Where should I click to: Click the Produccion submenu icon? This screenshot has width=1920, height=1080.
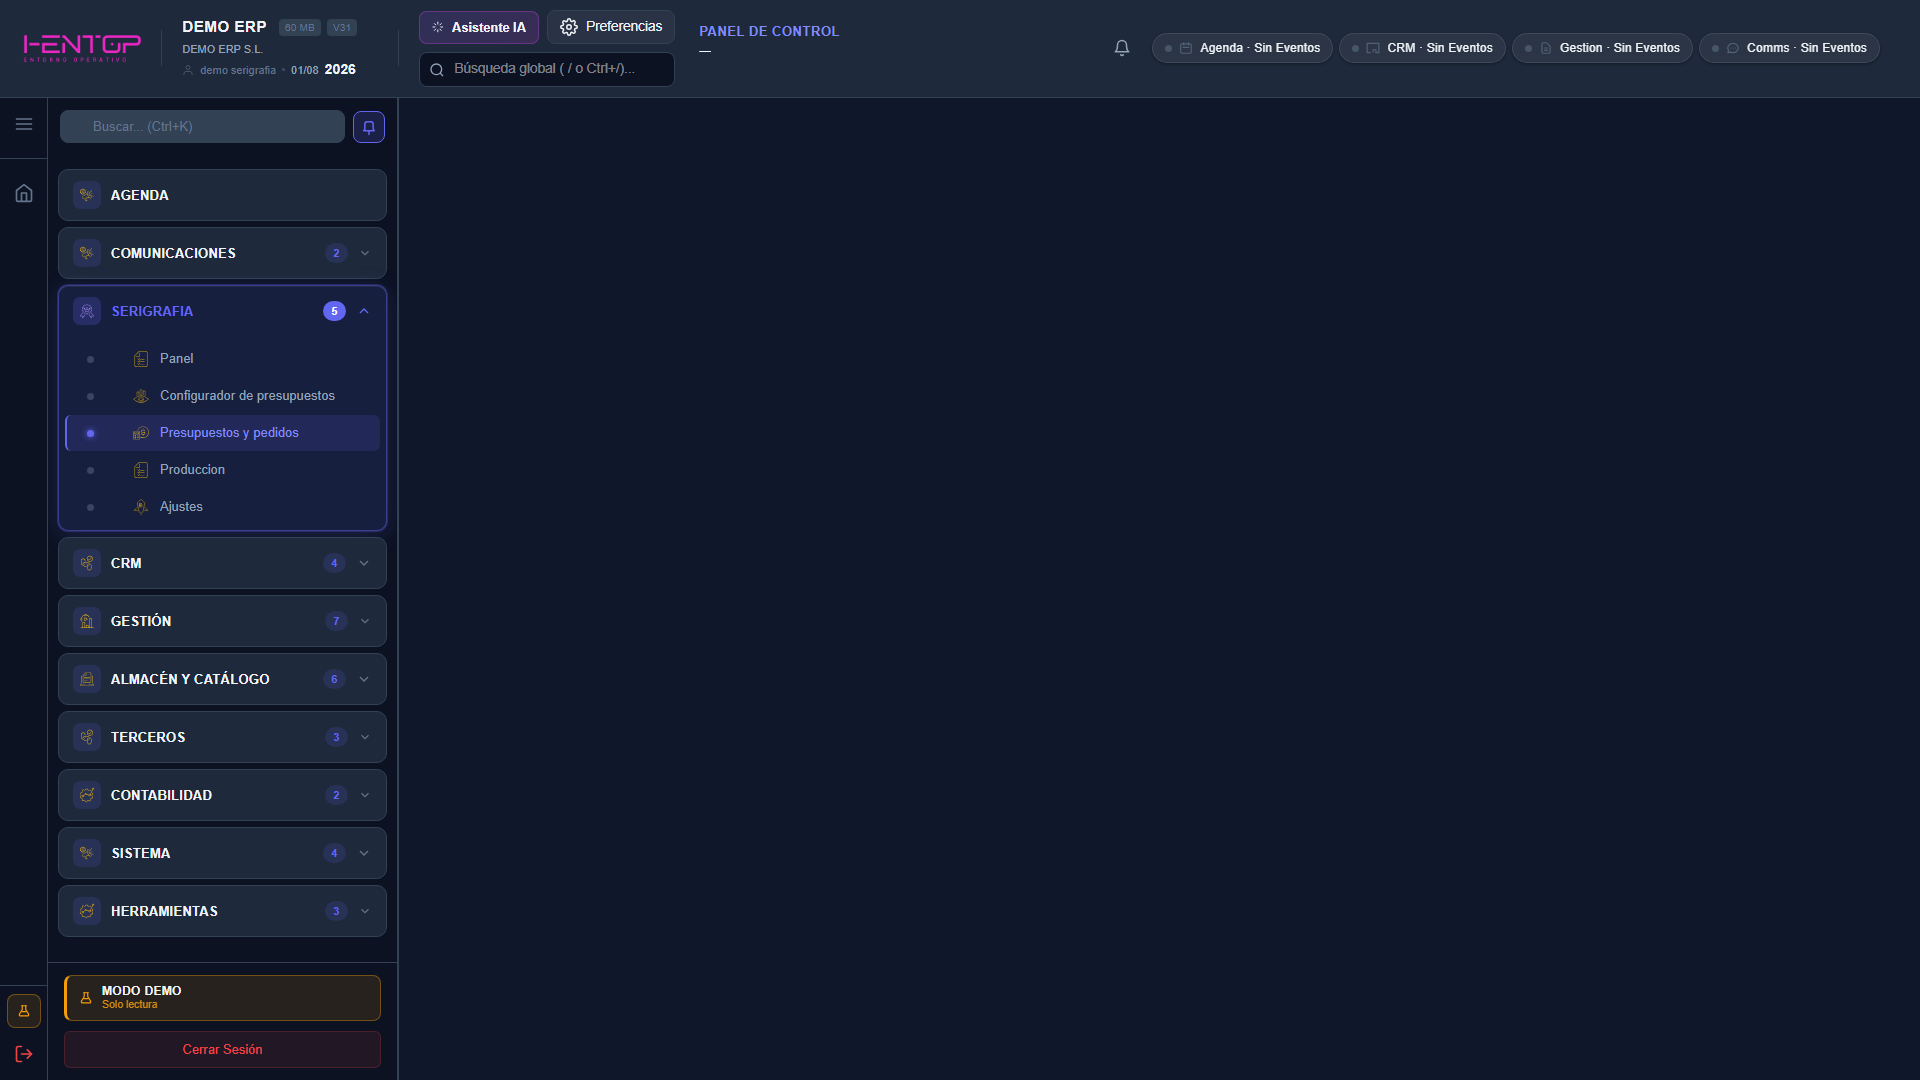click(141, 470)
